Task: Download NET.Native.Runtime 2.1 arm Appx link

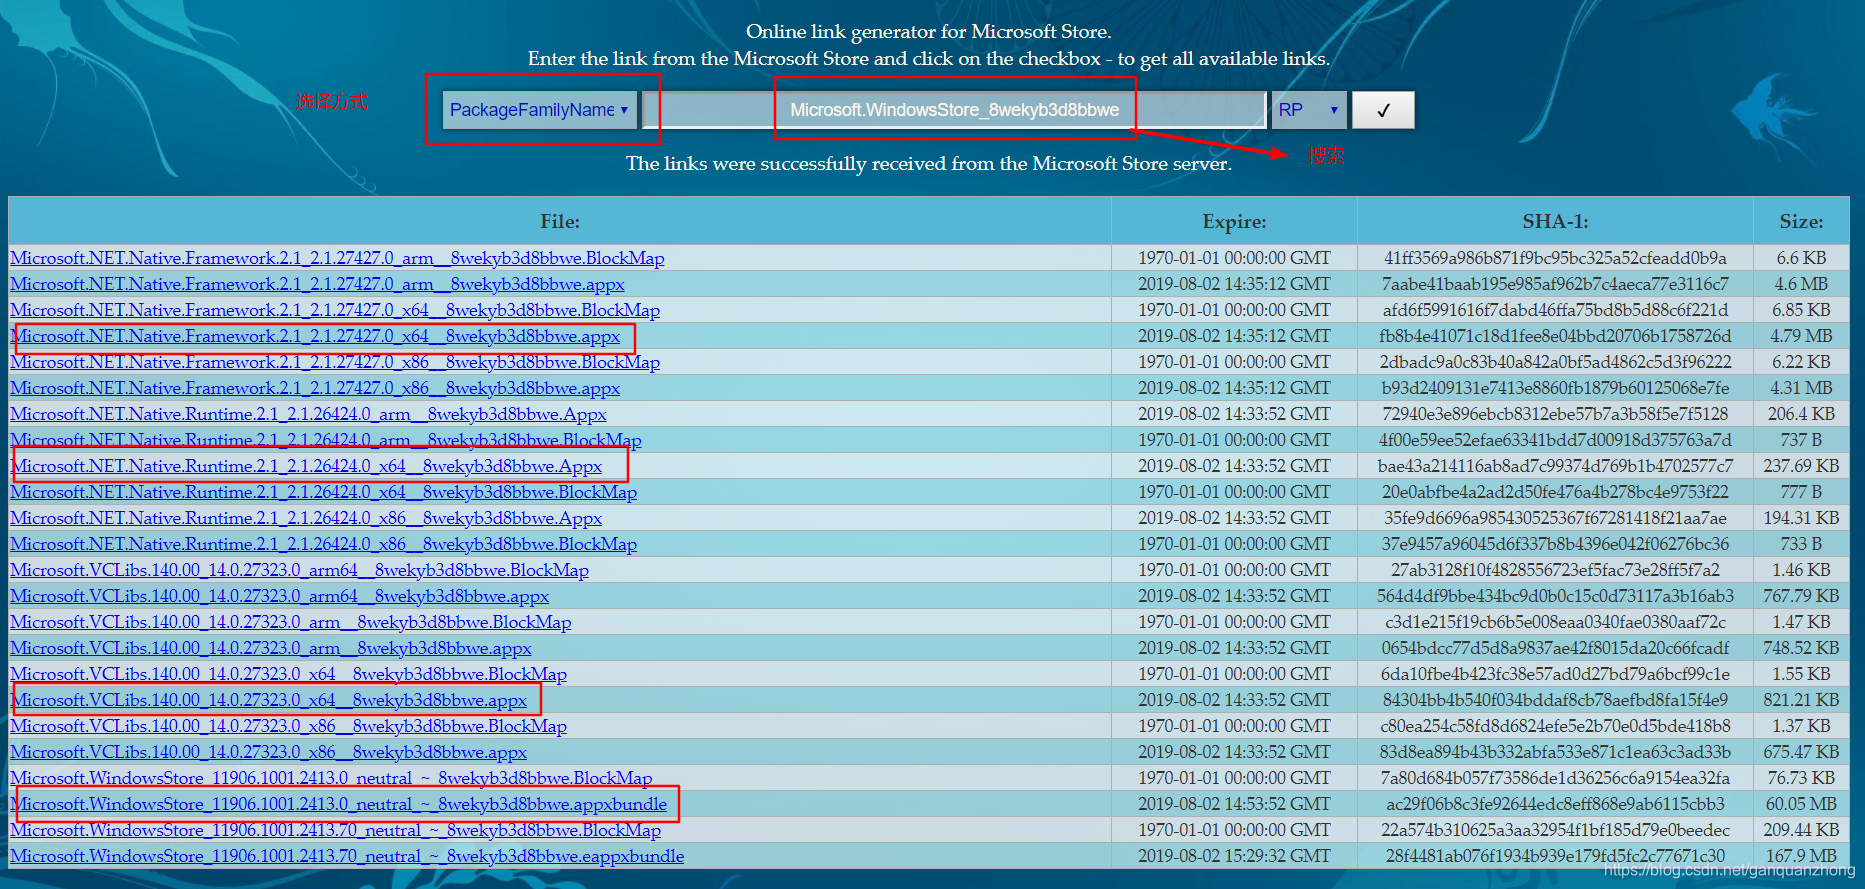Action: click(308, 414)
